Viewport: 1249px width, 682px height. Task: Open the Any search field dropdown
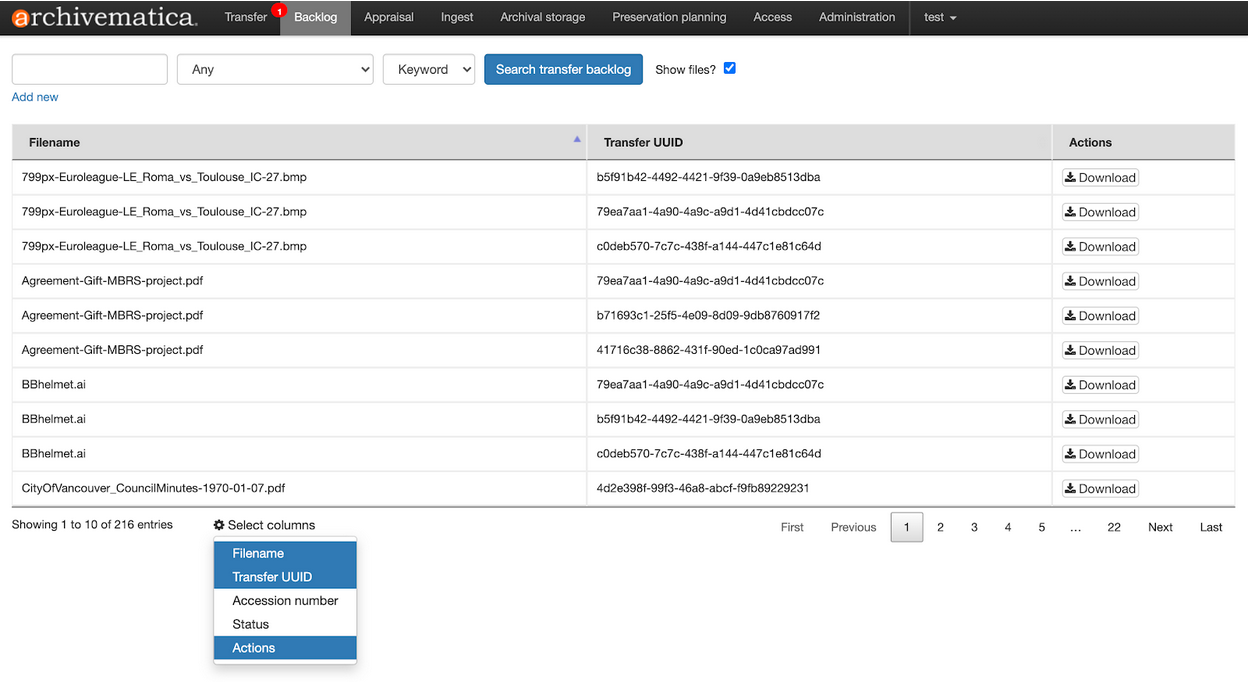coord(275,69)
